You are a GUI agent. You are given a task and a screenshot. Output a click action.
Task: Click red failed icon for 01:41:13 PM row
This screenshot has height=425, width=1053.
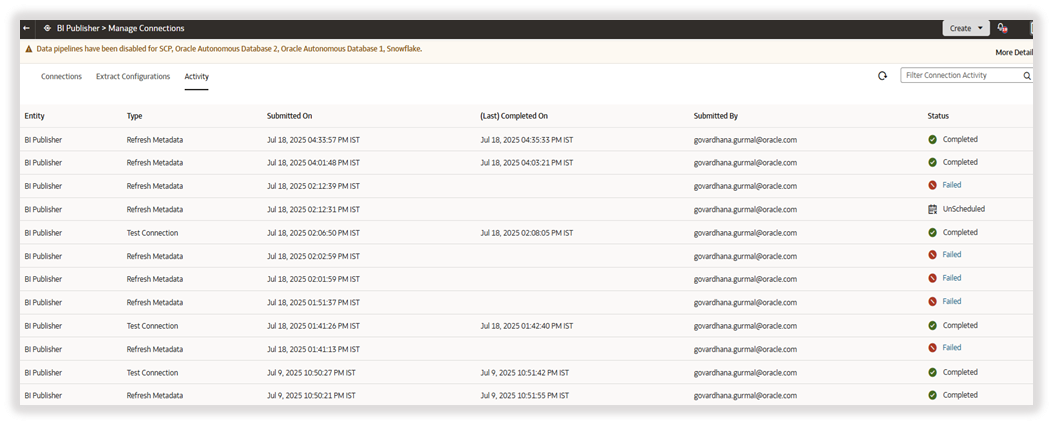[x=932, y=348]
